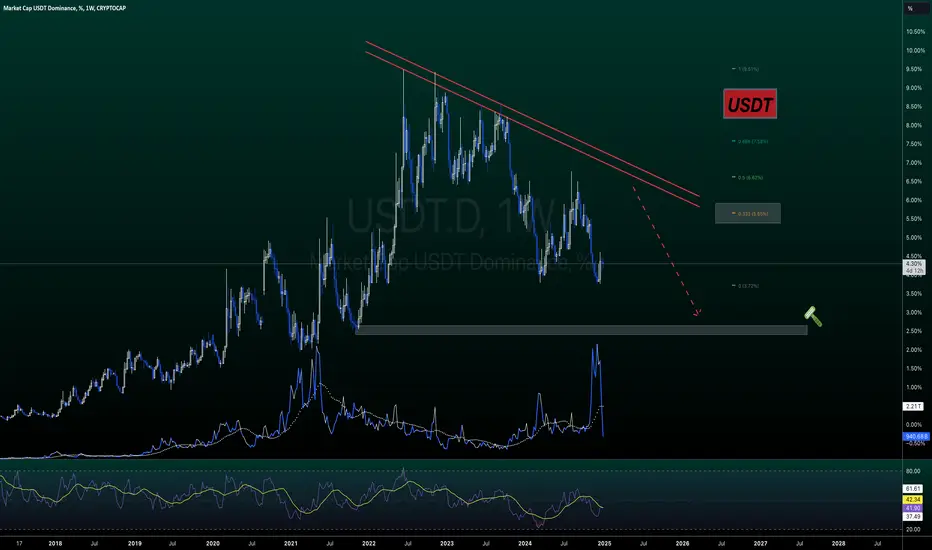Image resolution: width=932 pixels, height=550 pixels.
Task: Click the 0.5 Fibonacci level label
Action: pyautogui.click(x=748, y=177)
